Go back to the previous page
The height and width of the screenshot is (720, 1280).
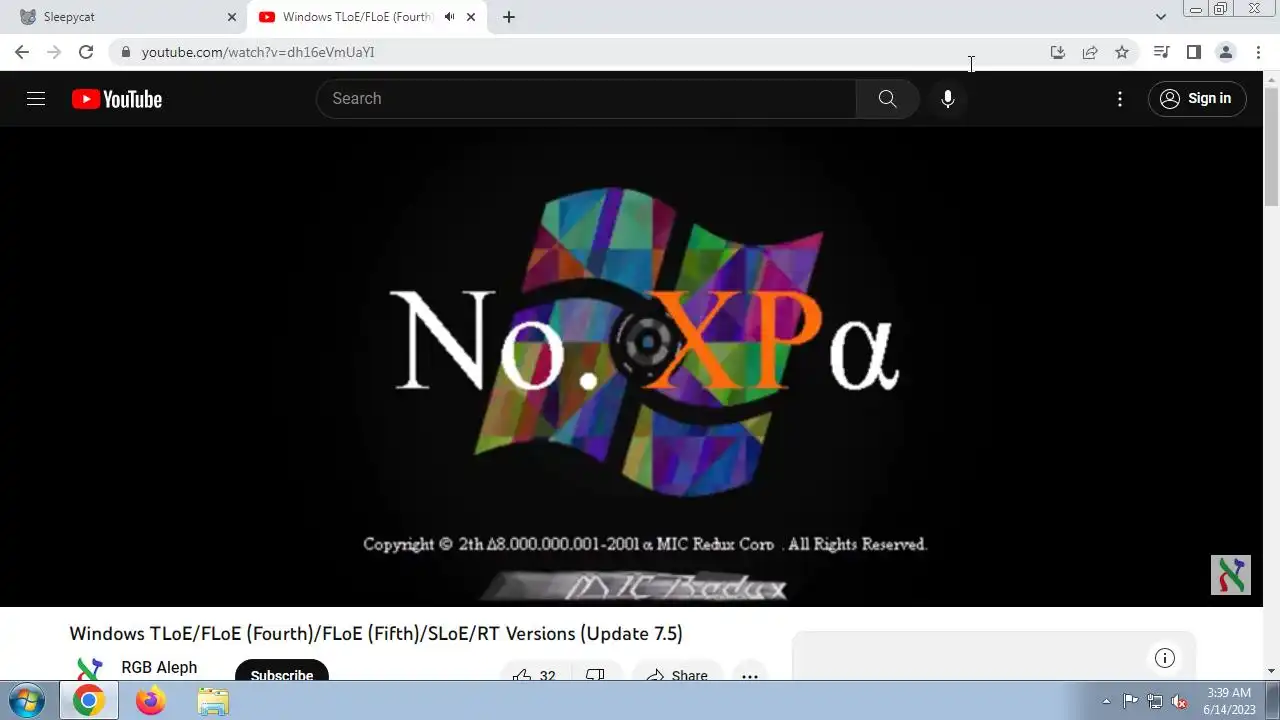[22, 52]
